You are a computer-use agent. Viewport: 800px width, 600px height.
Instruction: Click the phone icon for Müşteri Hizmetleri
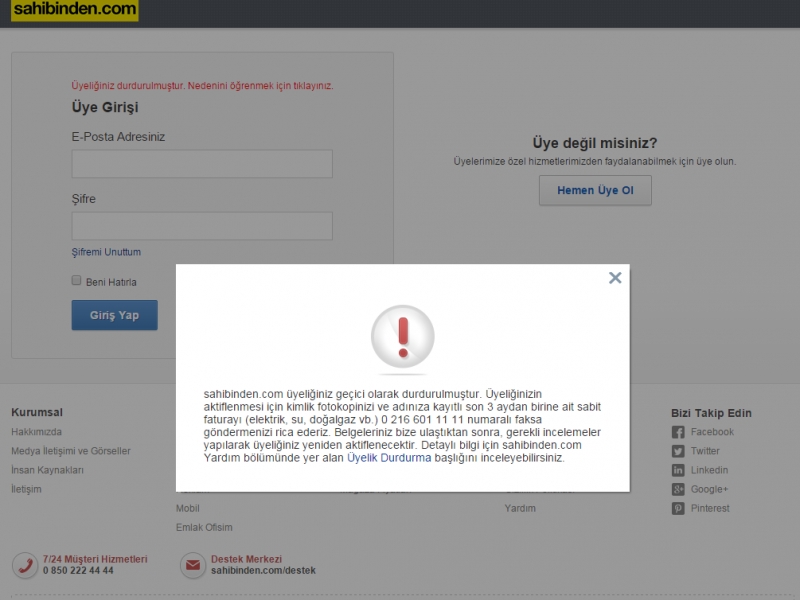coord(25,565)
